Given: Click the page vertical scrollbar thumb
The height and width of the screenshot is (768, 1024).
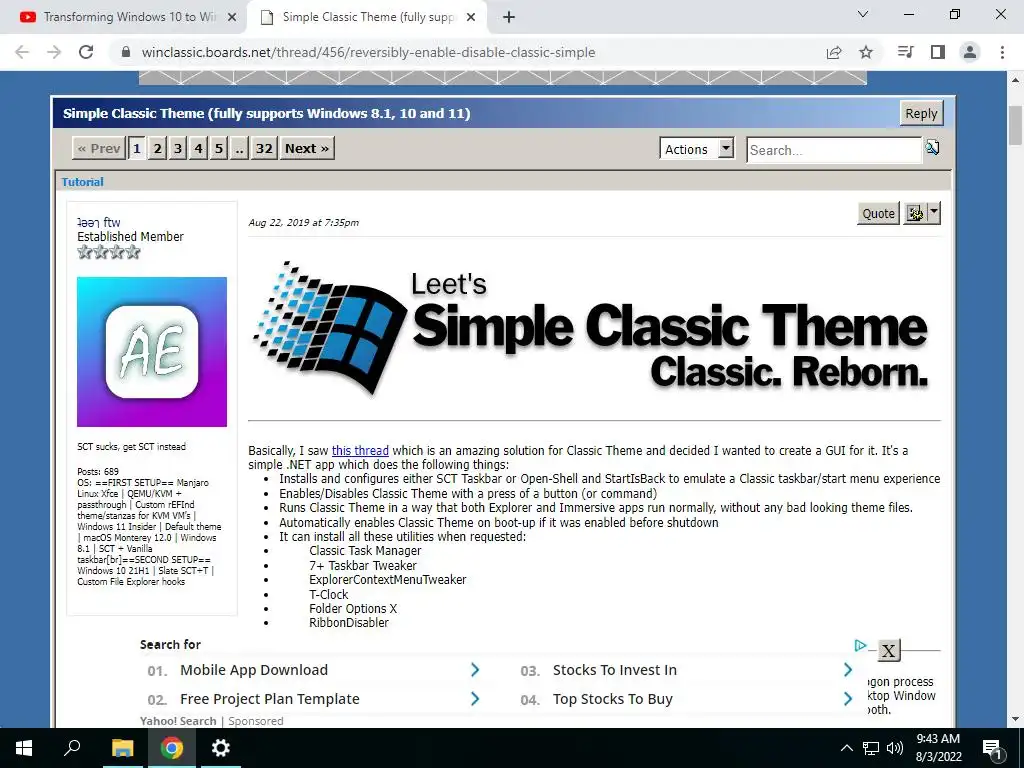Looking at the screenshot, I should pyautogui.click(x=1015, y=125).
